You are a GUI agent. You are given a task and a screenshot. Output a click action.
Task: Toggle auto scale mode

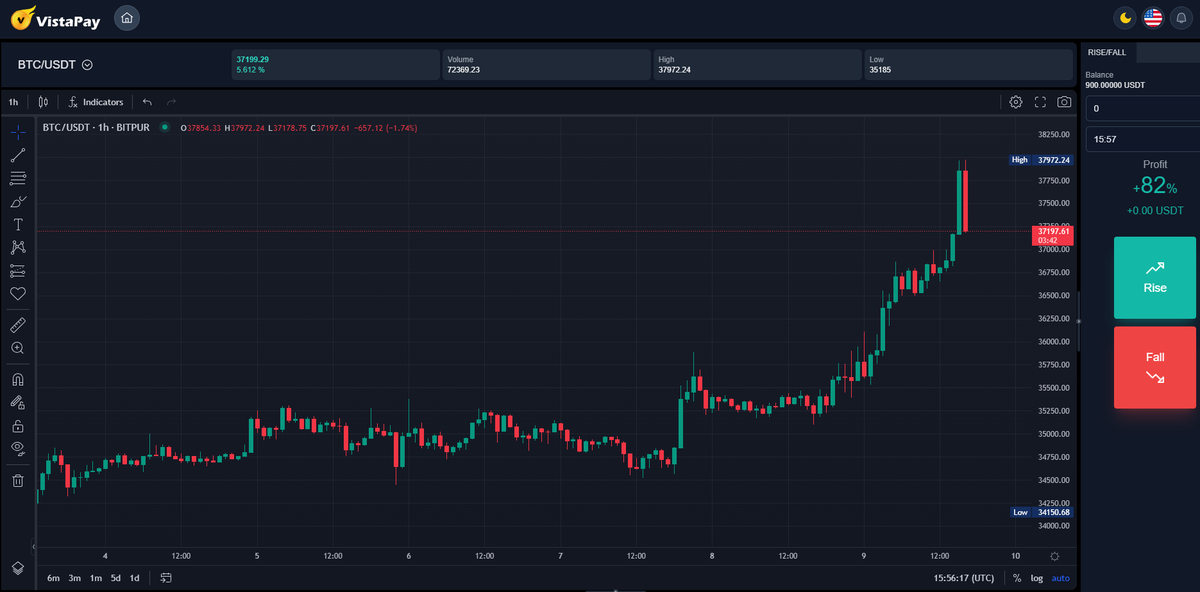tap(1061, 578)
